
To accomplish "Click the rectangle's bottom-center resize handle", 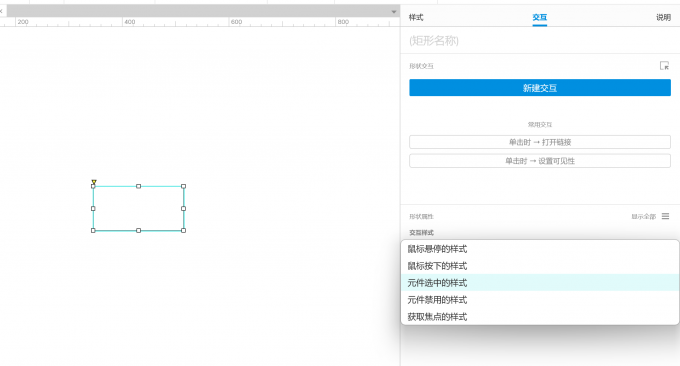I will click(138, 230).
